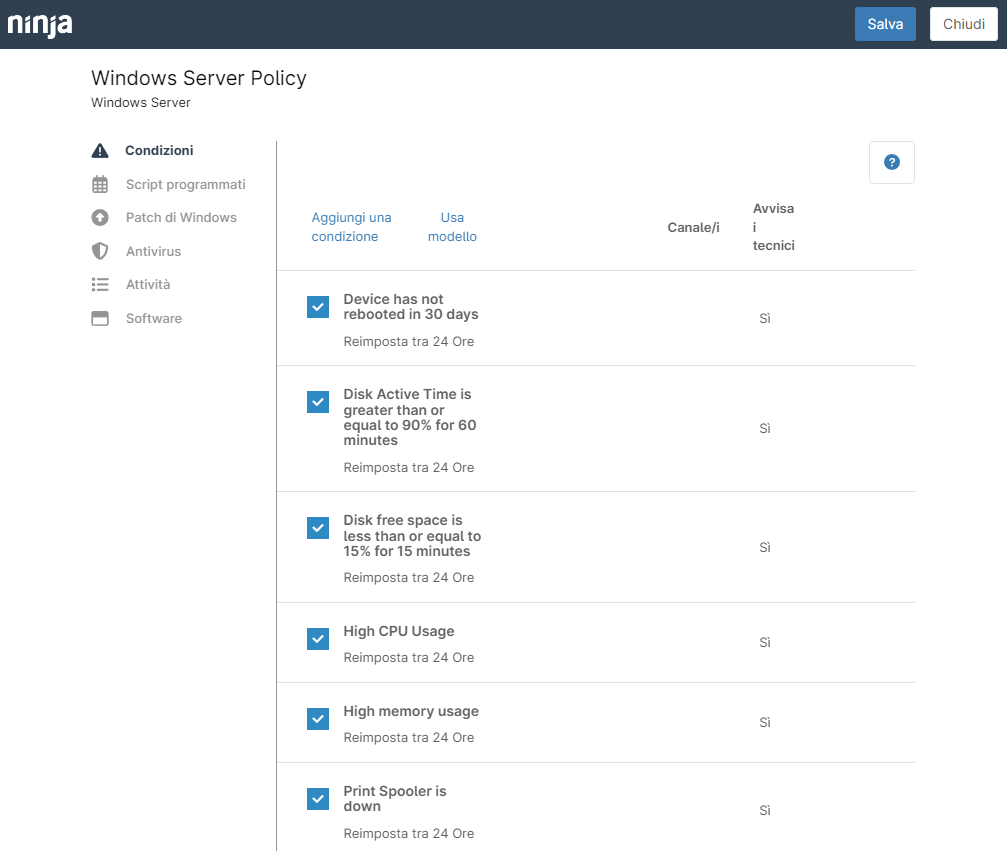
Task: Click 'Sì' in the Disk Active Time row
Action: tap(765, 428)
